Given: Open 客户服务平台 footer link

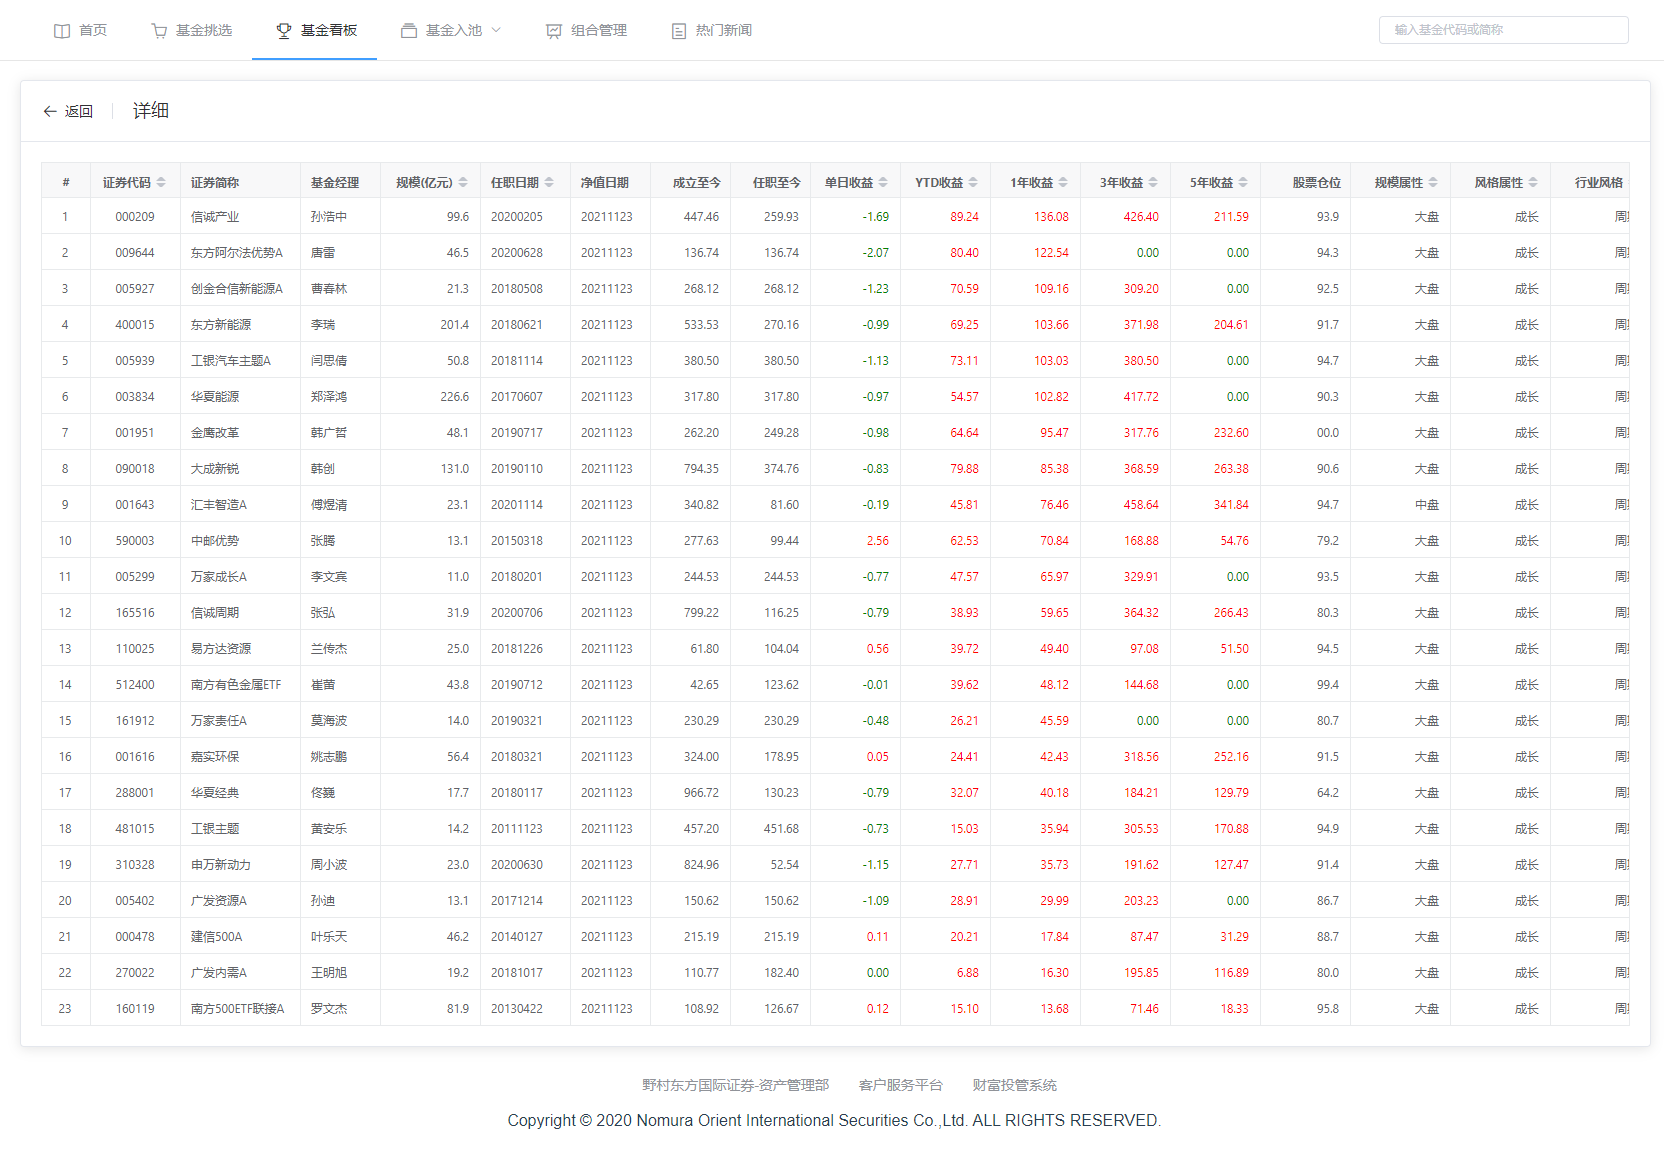Looking at the screenshot, I should (900, 1085).
